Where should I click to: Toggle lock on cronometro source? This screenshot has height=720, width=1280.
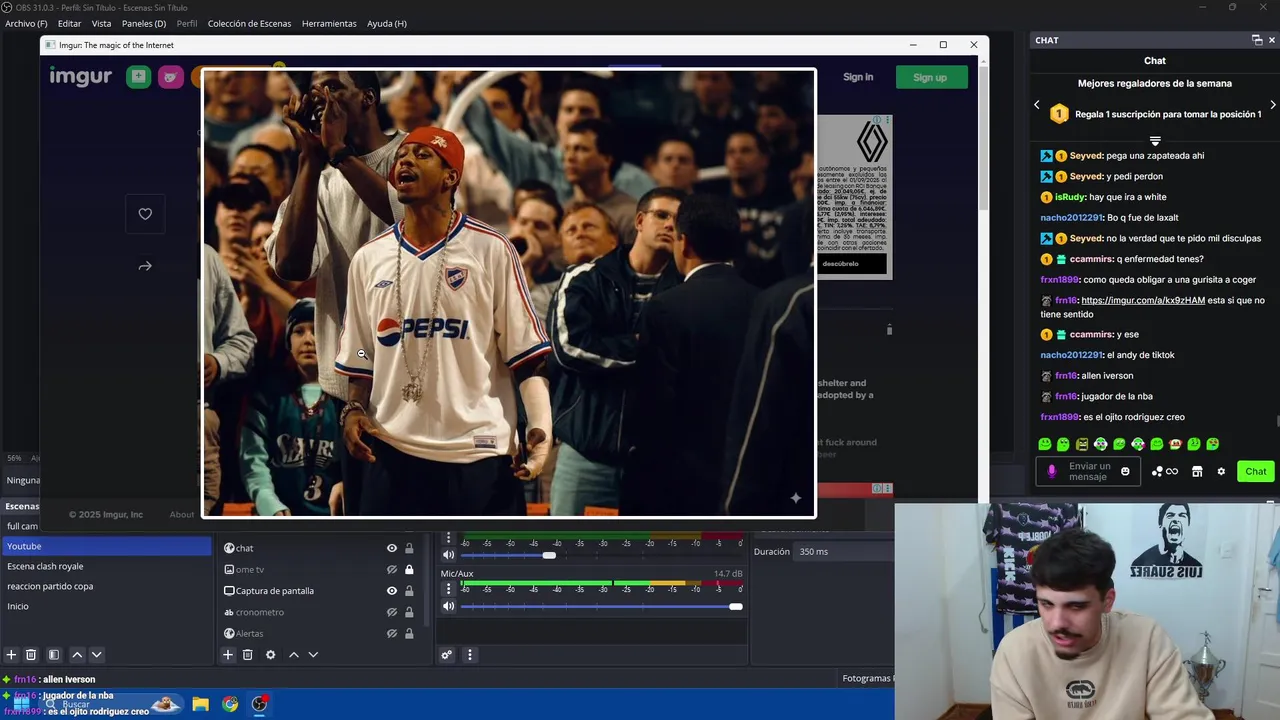pos(409,612)
